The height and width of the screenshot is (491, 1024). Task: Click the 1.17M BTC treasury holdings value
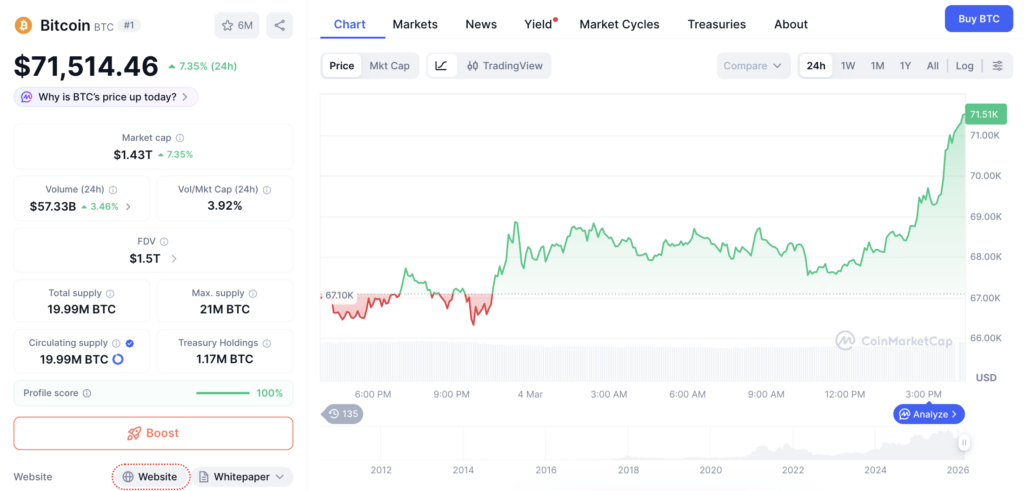[x=225, y=359]
